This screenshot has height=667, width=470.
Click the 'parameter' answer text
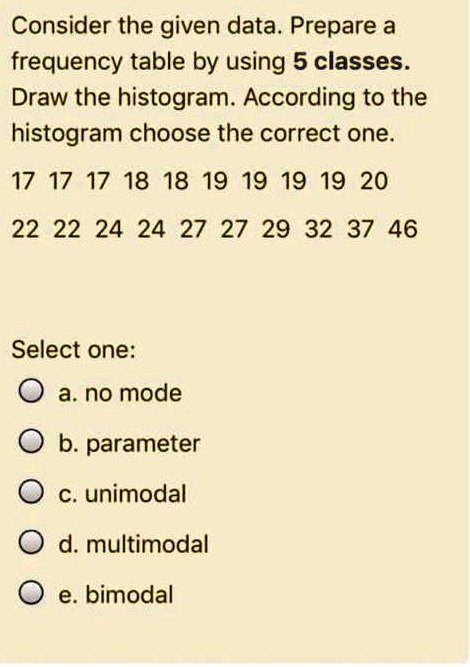[x=143, y=445]
